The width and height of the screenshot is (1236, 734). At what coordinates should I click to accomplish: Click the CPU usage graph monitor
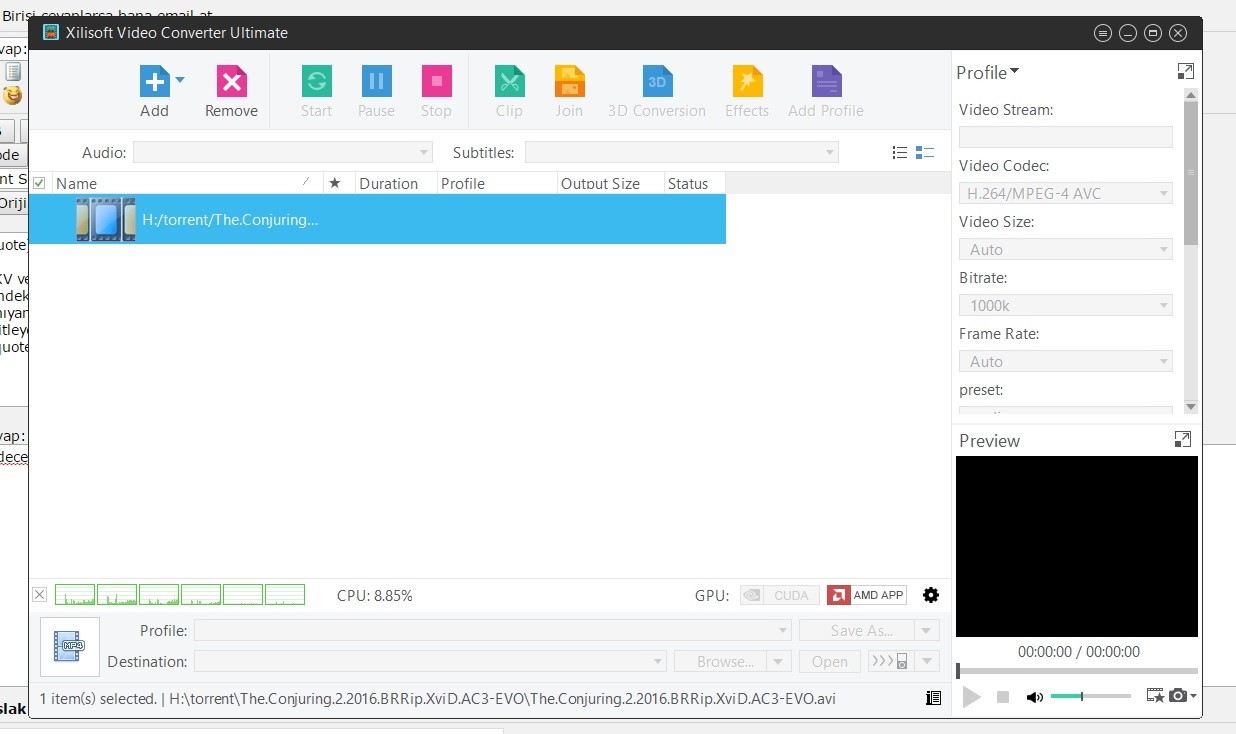click(180, 595)
